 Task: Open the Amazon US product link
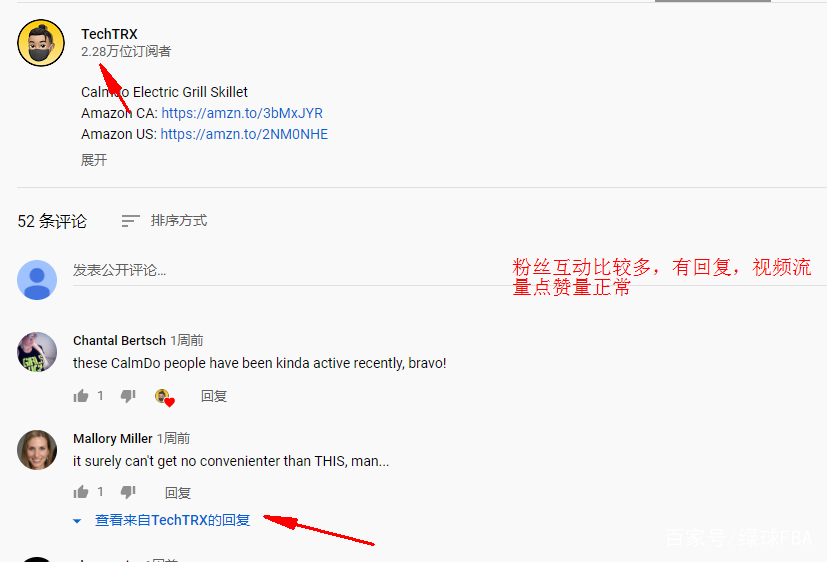[x=244, y=134]
